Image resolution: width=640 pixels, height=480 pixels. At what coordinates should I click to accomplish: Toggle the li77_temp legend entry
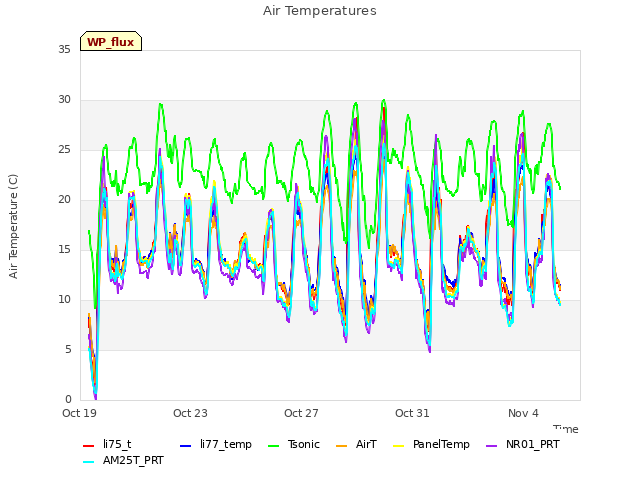click(216, 444)
